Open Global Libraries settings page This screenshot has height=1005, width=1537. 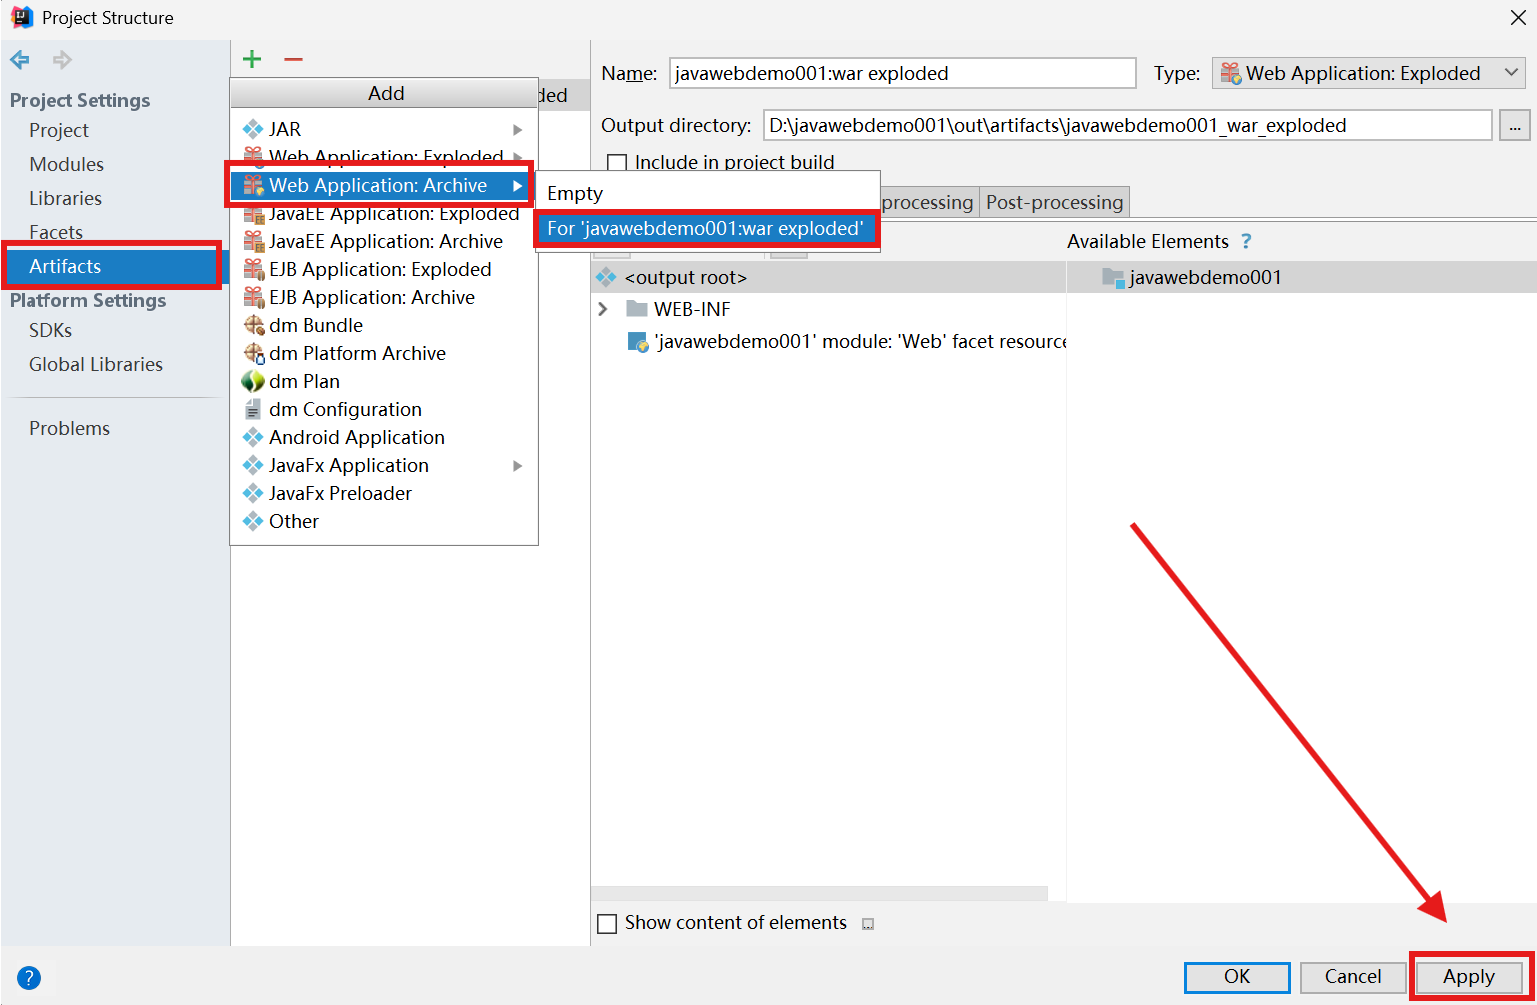[x=96, y=364]
